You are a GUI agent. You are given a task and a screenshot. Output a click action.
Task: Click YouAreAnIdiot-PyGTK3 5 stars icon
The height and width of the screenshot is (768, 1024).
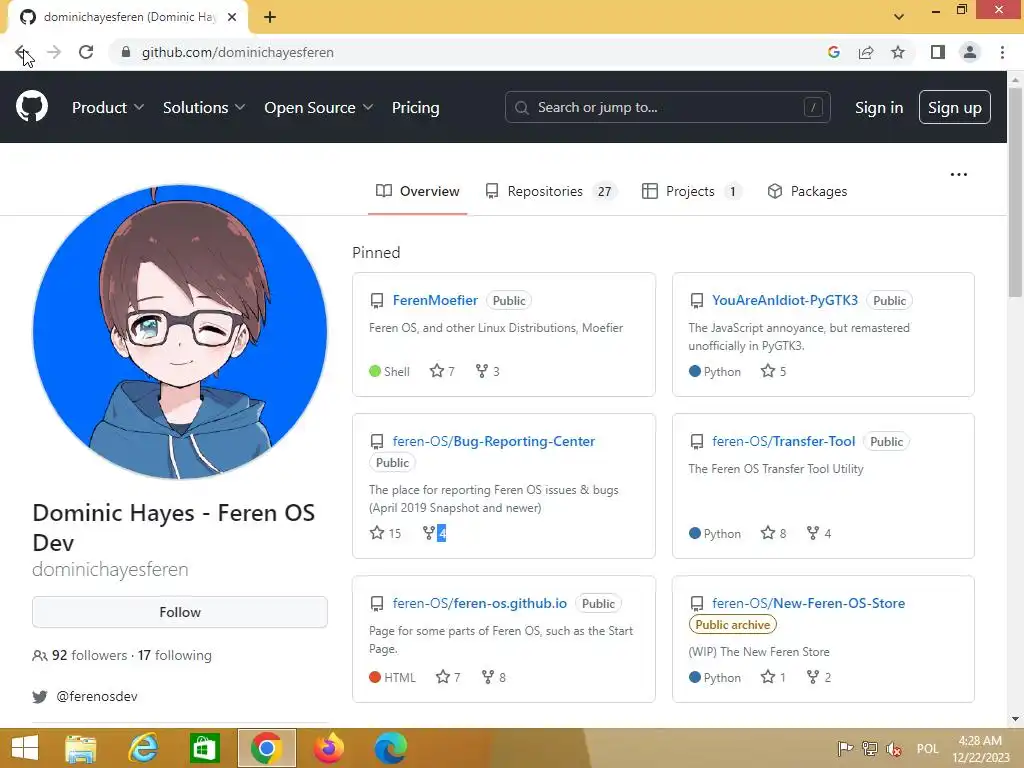(x=768, y=371)
